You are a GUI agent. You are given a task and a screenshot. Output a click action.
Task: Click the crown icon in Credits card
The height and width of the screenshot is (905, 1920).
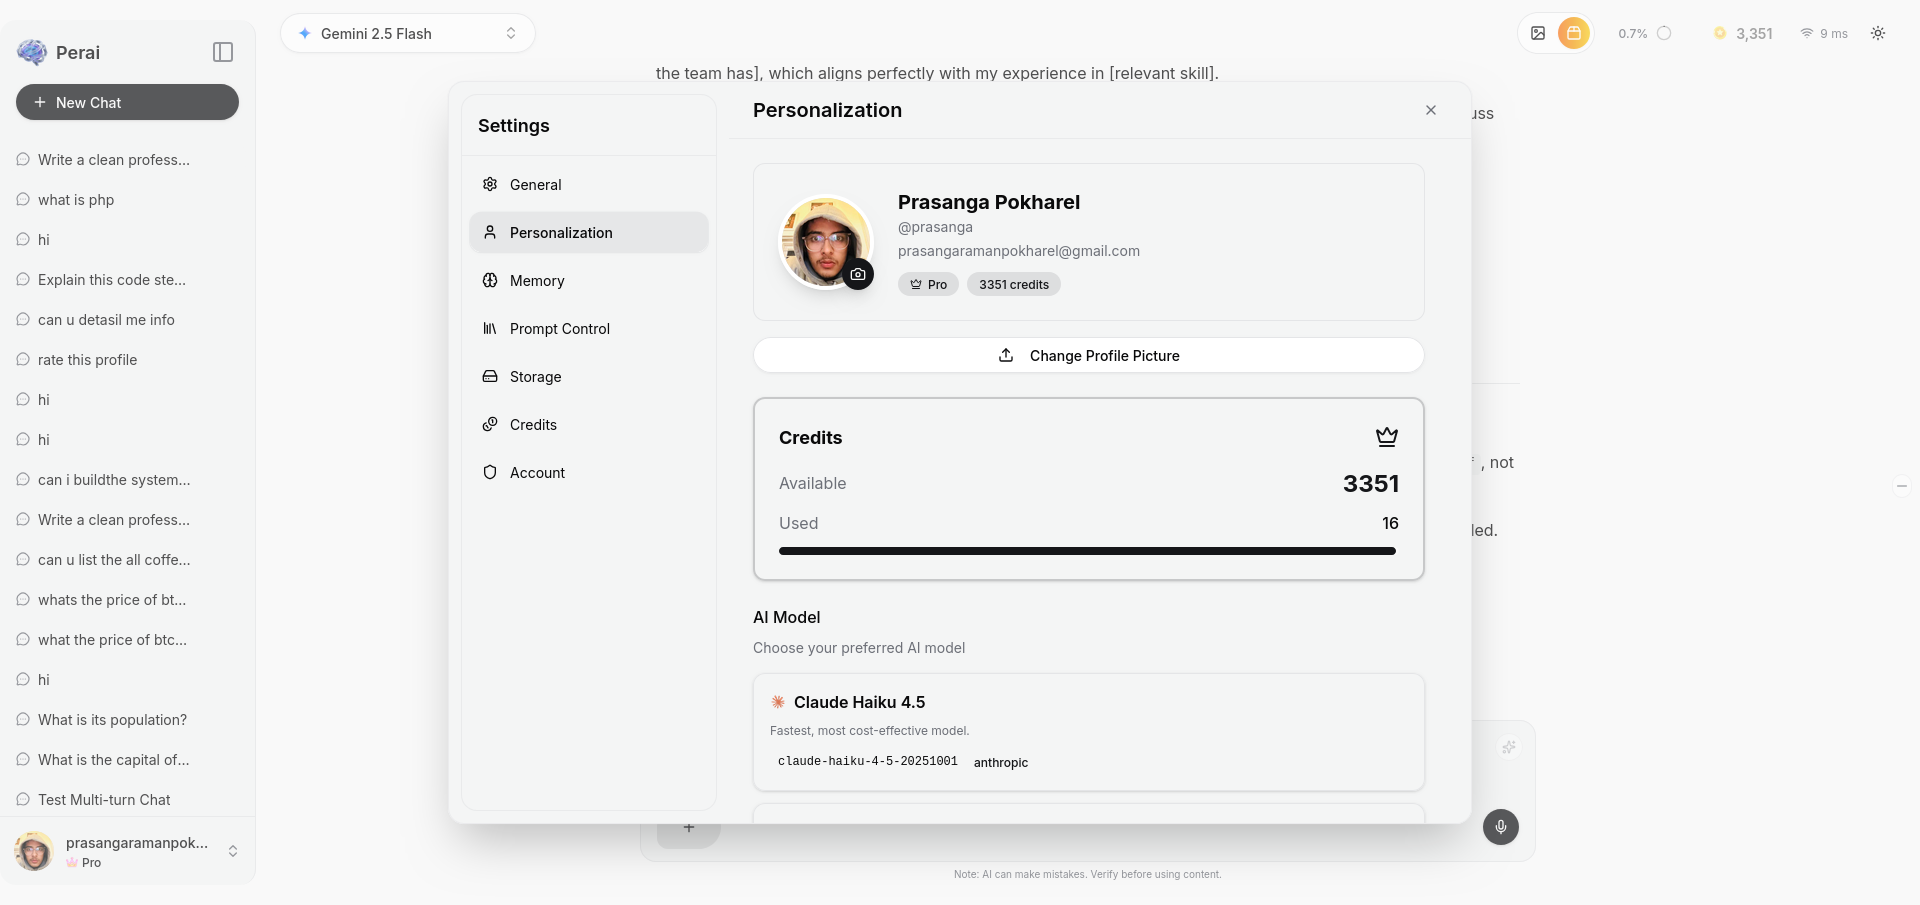1387,437
